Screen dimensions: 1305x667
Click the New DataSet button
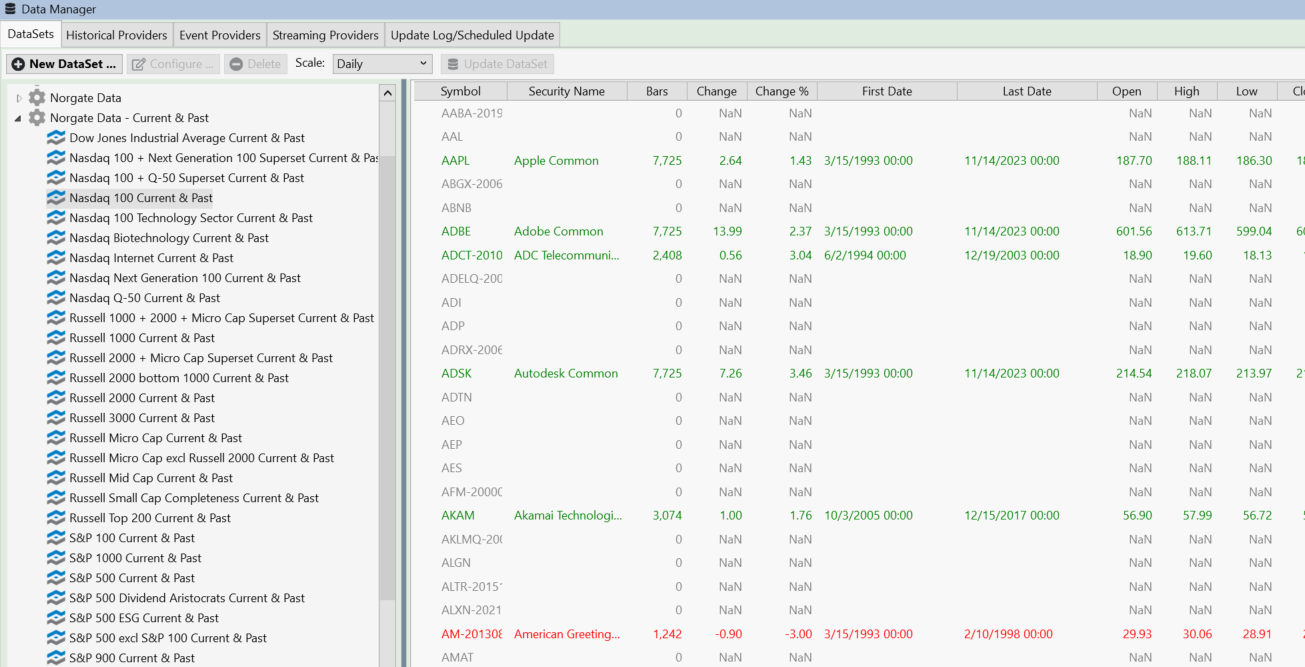tap(64, 64)
